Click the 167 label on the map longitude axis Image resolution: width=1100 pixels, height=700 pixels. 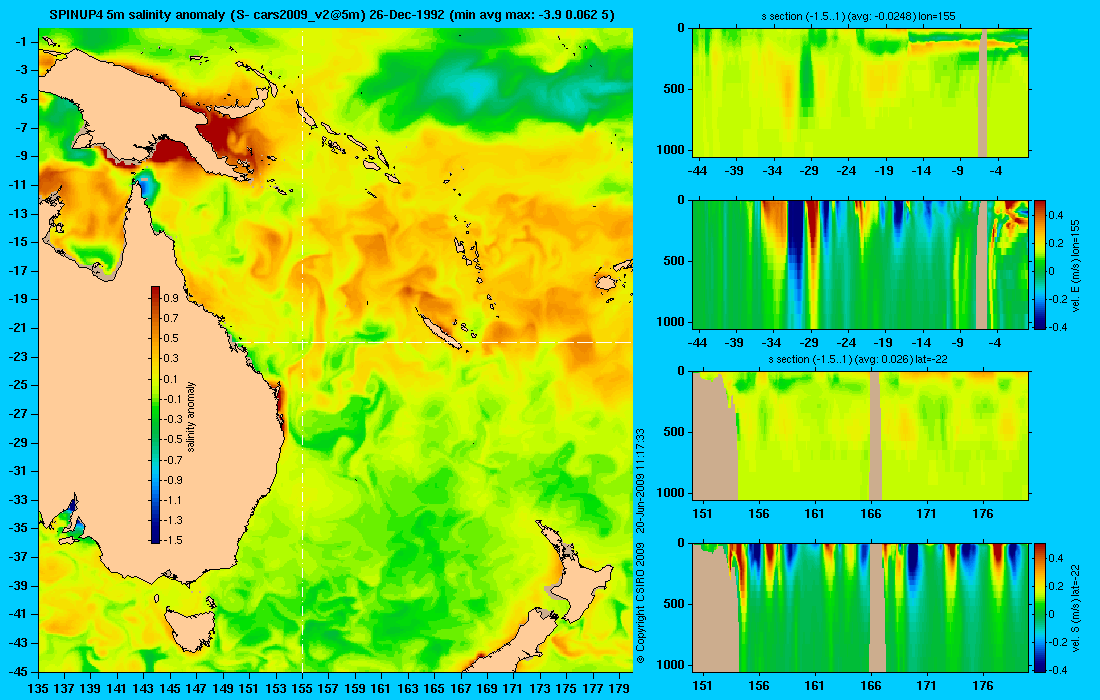pyautogui.click(x=461, y=689)
